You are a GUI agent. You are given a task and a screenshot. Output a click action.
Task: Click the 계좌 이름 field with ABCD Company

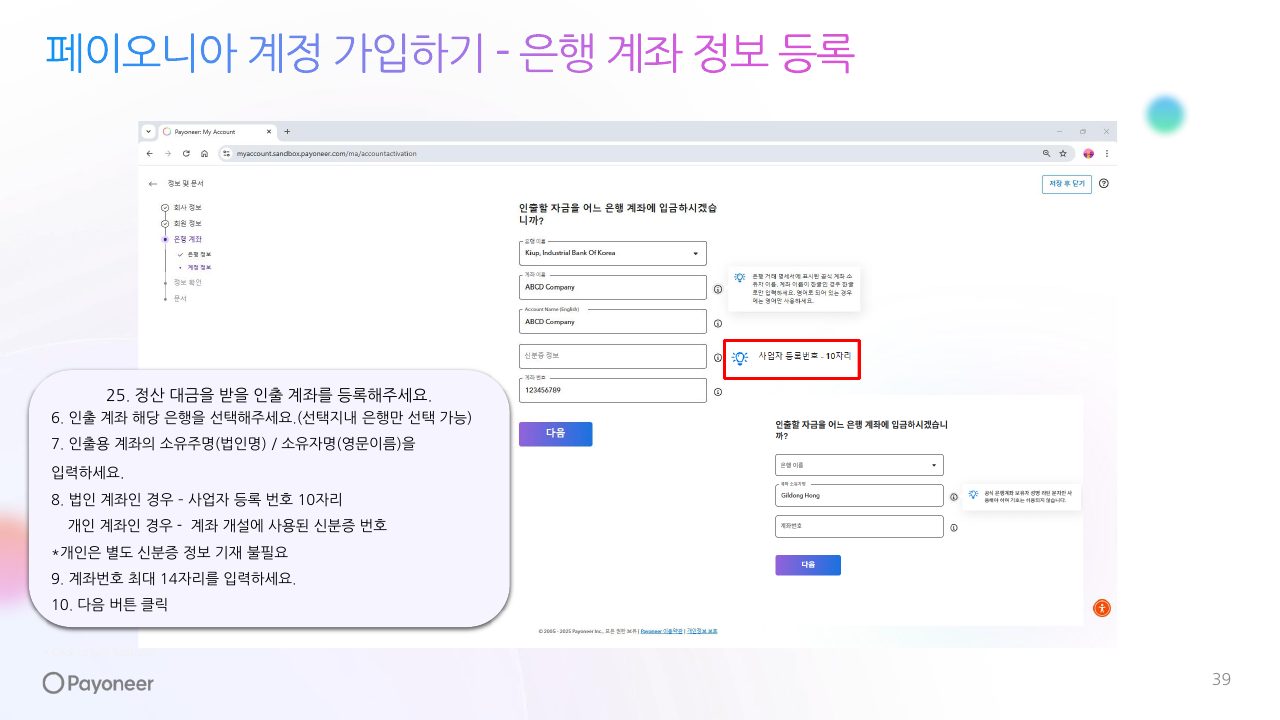click(612, 287)
